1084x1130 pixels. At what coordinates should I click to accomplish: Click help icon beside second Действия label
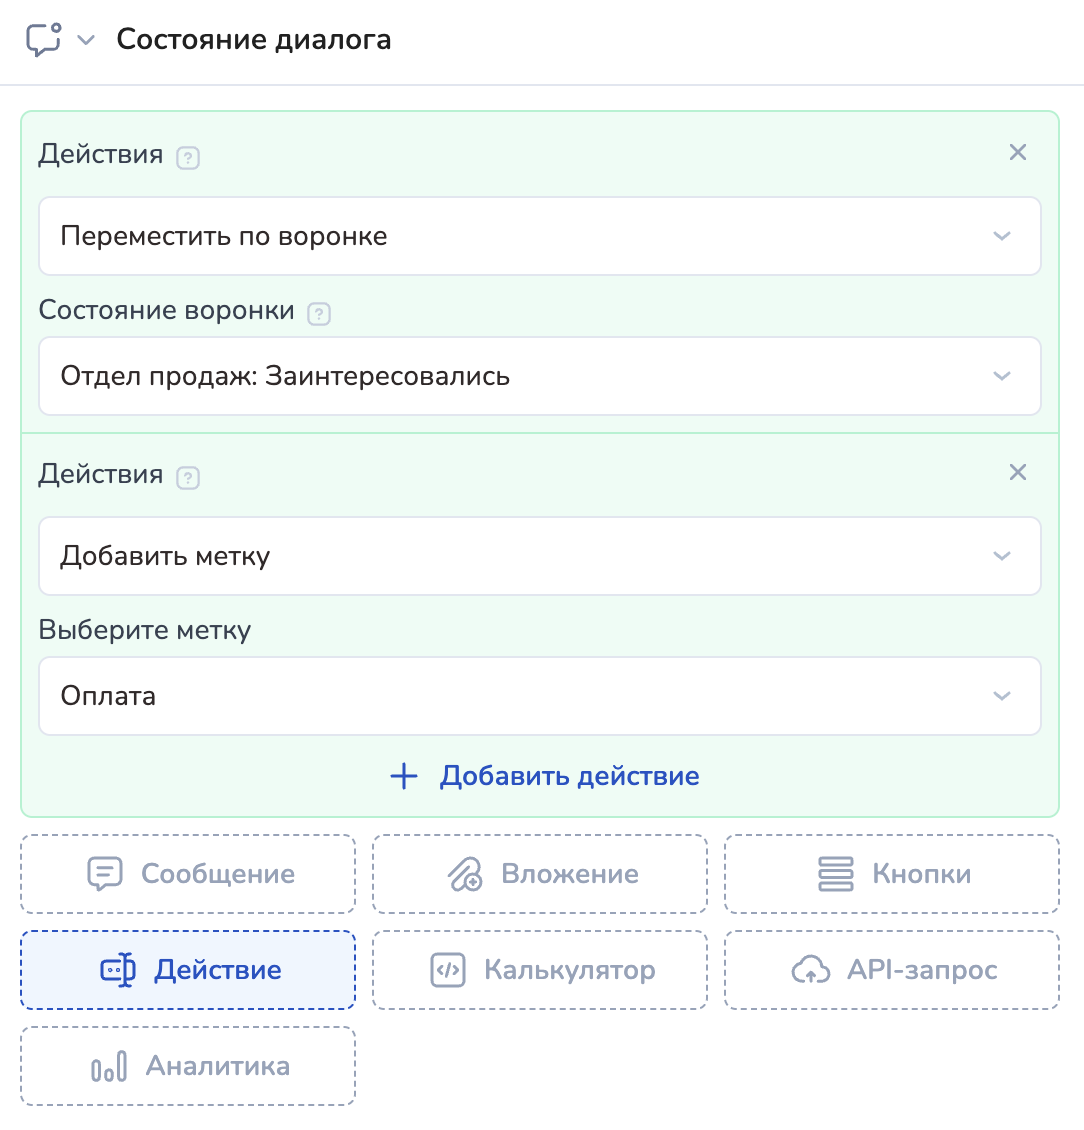tap(187, 478)
